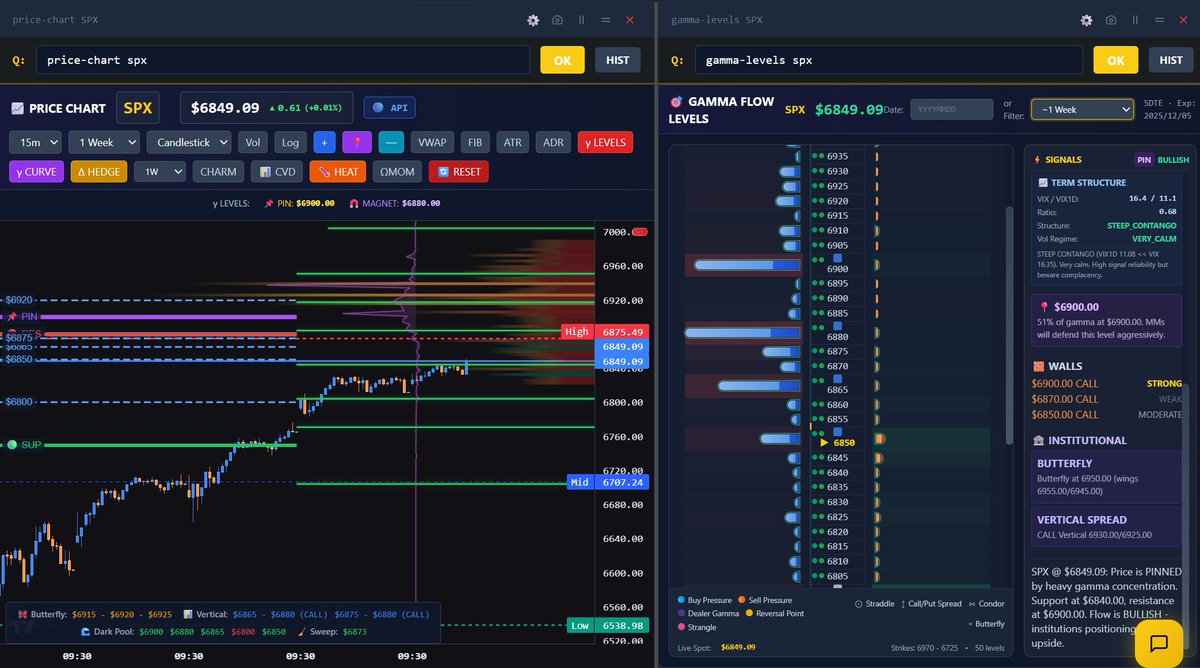Click the SPX ticker badge in price chart
Viewport: 1200px width, 668px height.
click(x=139, y=108)
